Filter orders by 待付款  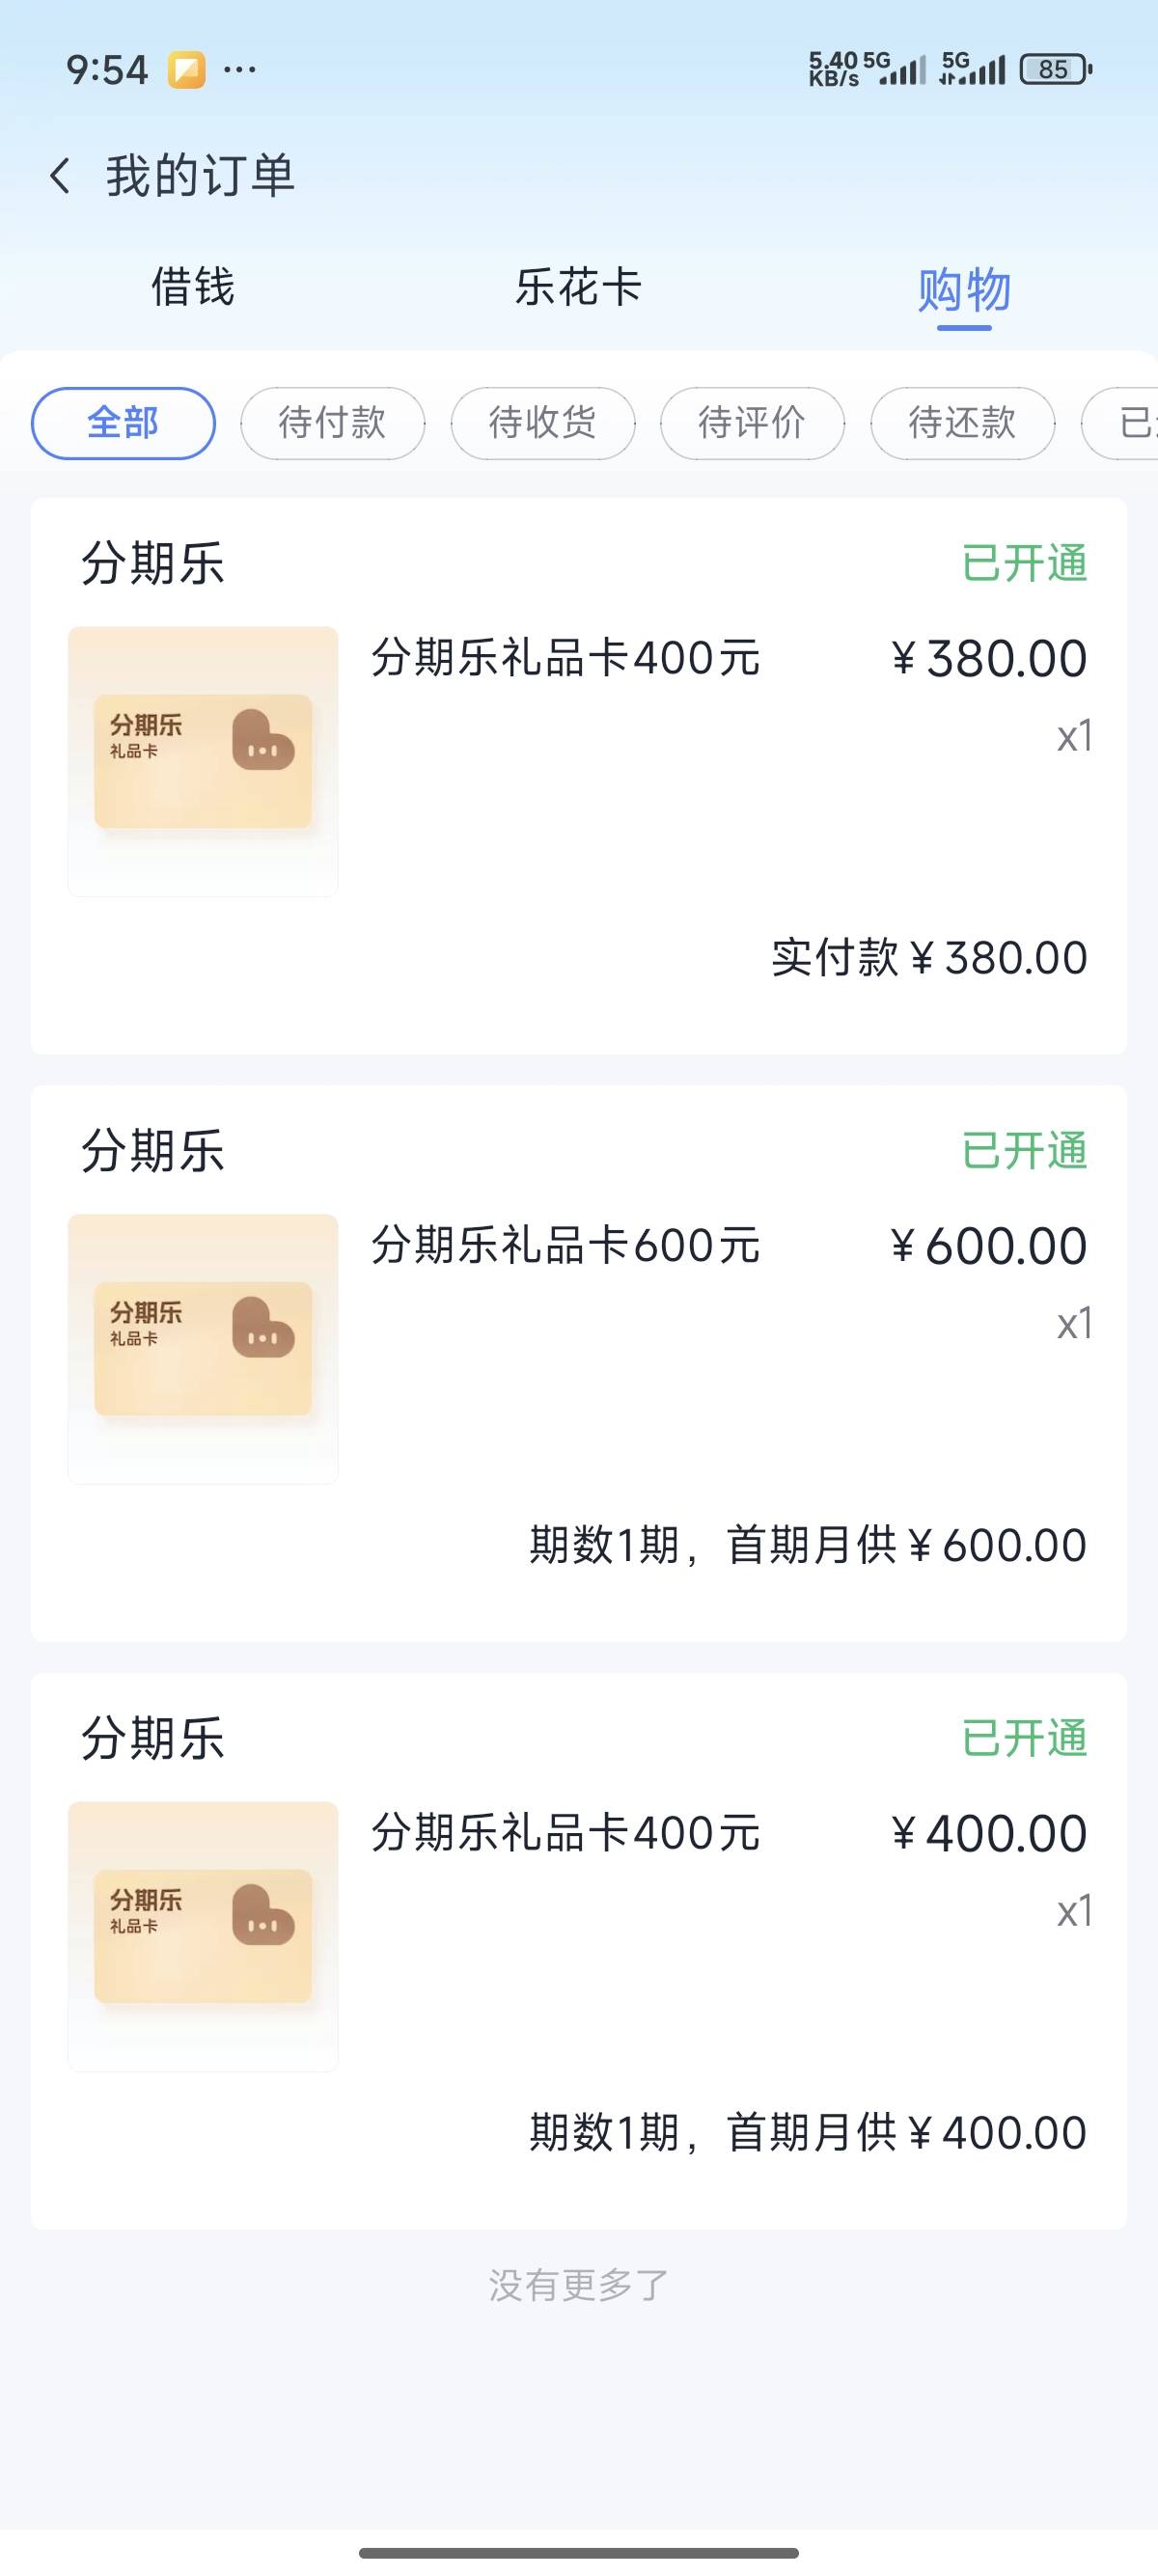[x=332, y=423]
